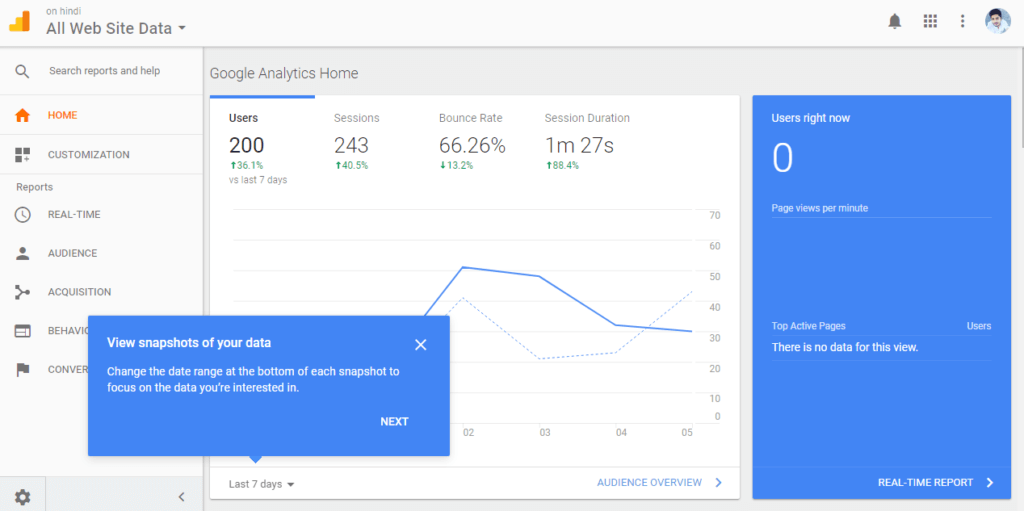Open the REAL-TIME REPORT link
The width and height of the screenshot is (1024, 511).
[925, 483]
